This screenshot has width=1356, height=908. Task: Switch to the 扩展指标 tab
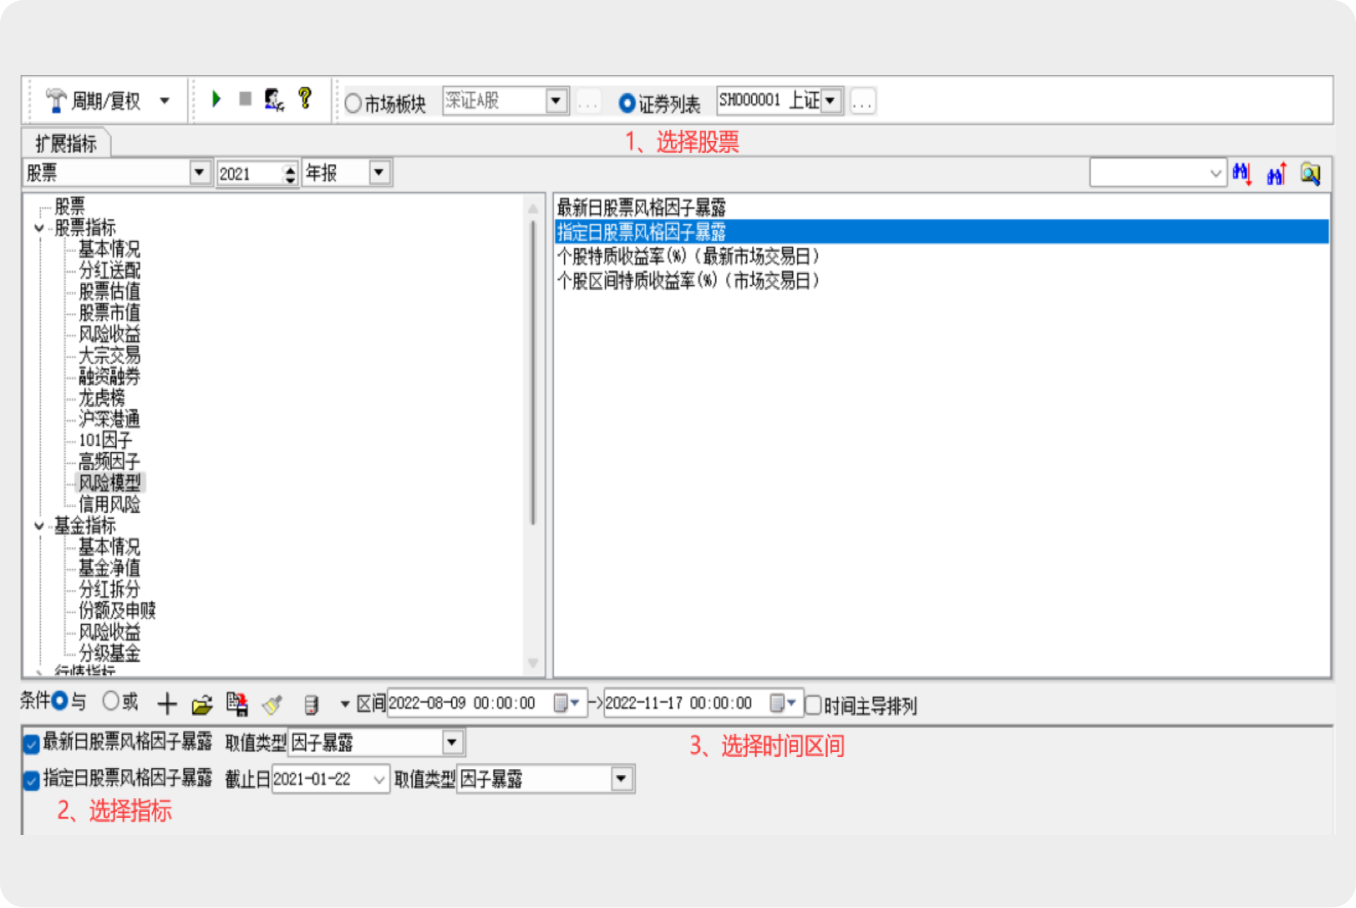pyautogui.click(x=66, y=143)
